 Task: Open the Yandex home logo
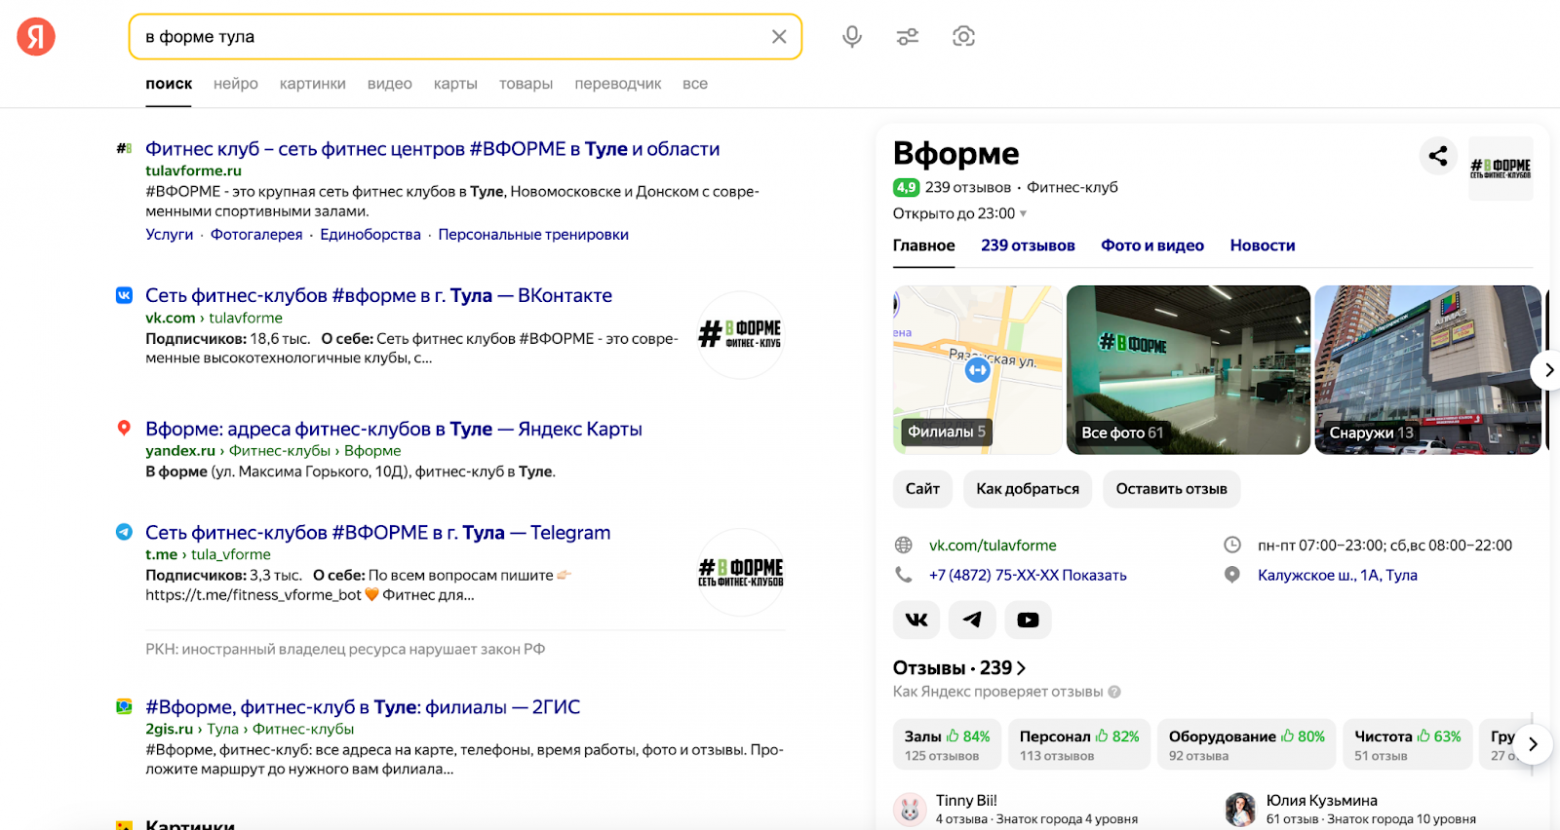pos(36,37)
